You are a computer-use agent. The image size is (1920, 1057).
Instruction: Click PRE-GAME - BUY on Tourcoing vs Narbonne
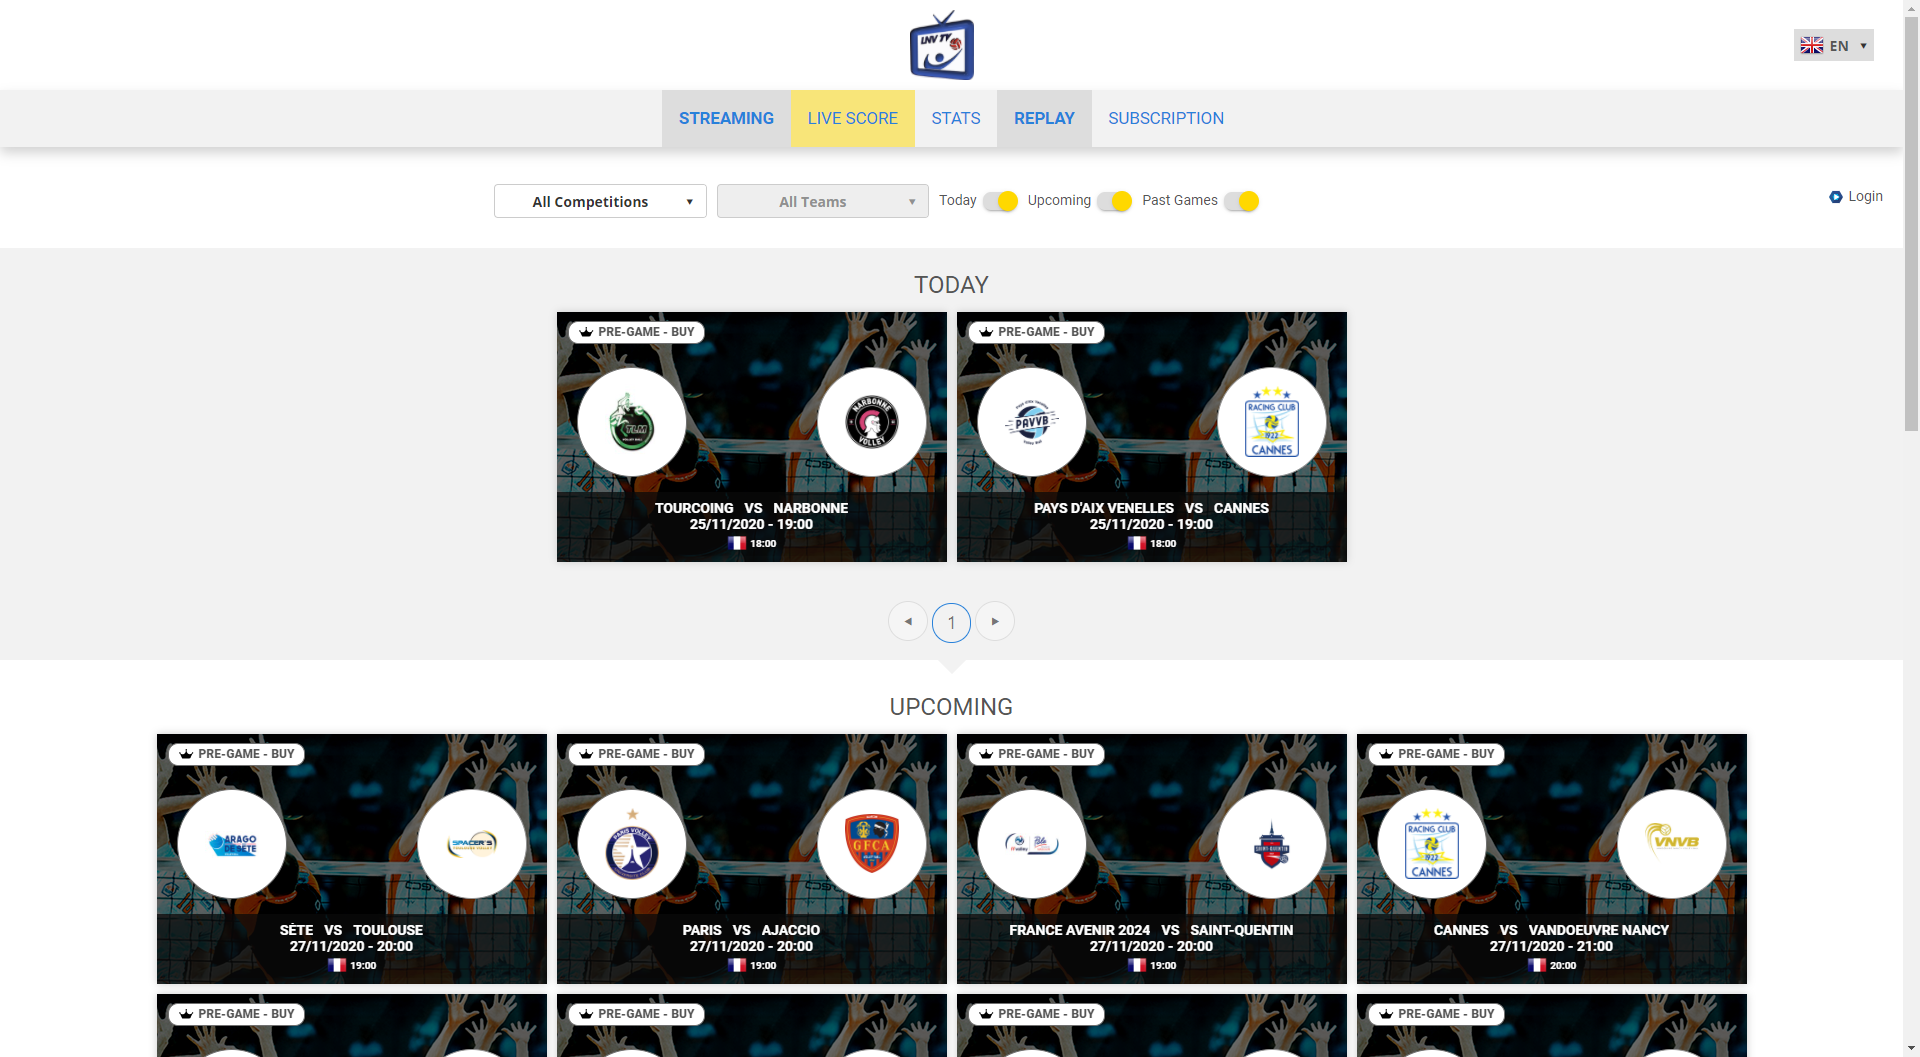pyautogui.click(x=637, y=332)
